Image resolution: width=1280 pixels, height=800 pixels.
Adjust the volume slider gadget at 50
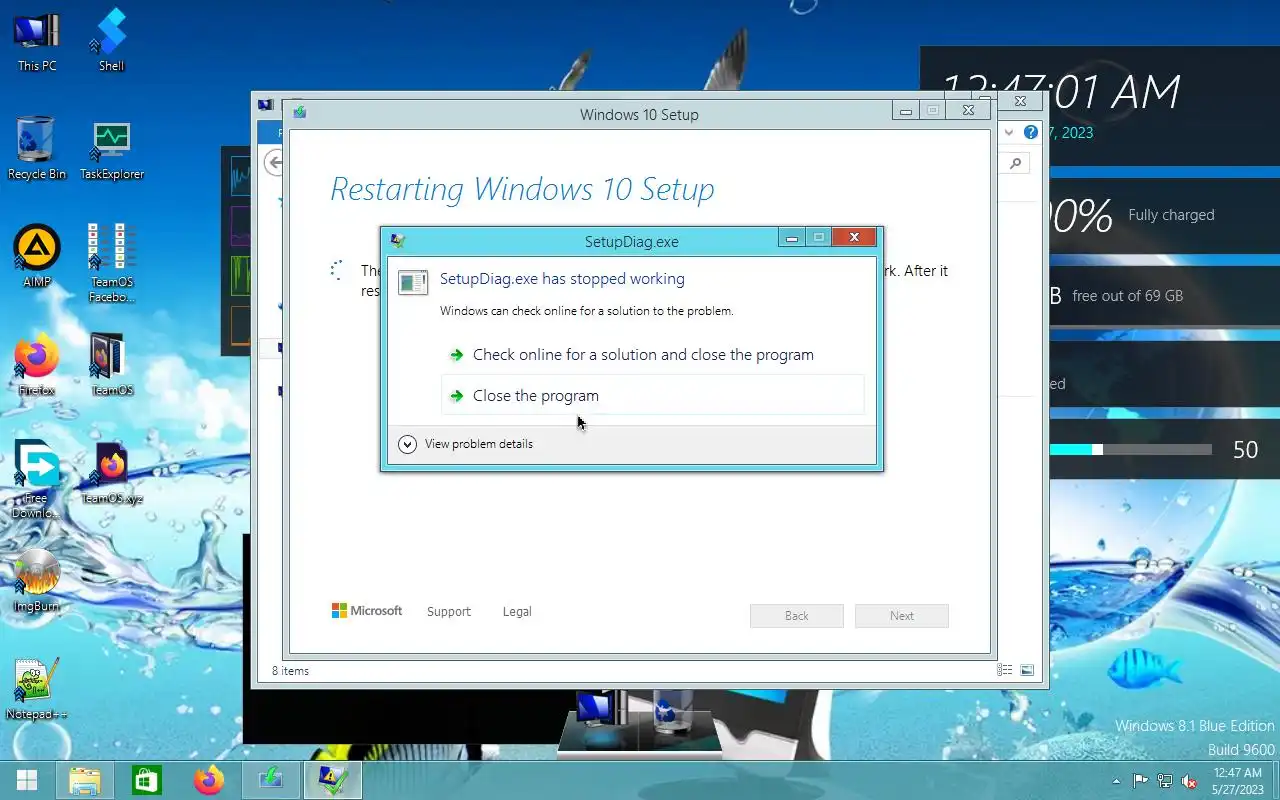[x=1097, y=450]
